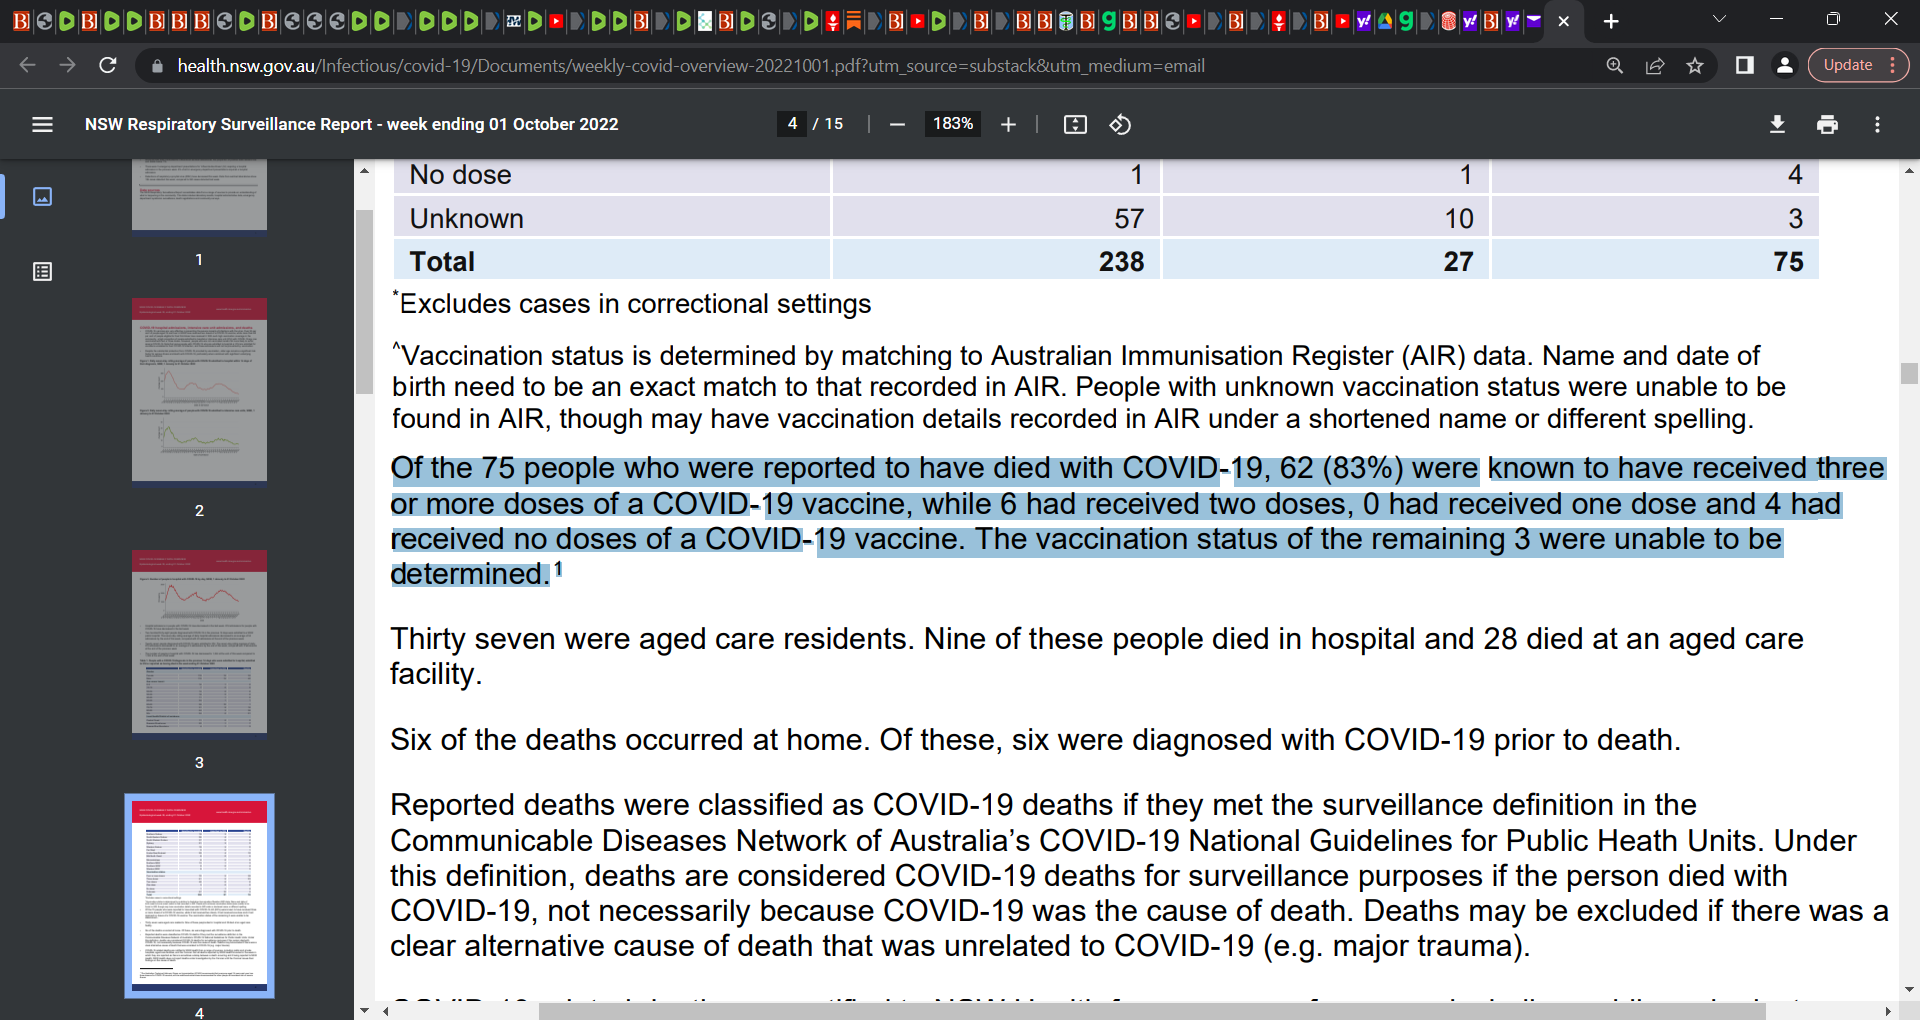The height and width of the screenshot is (1020, 1920).
Task: Click the thumbnail panel scrollbar
Action: coord(364,302)
